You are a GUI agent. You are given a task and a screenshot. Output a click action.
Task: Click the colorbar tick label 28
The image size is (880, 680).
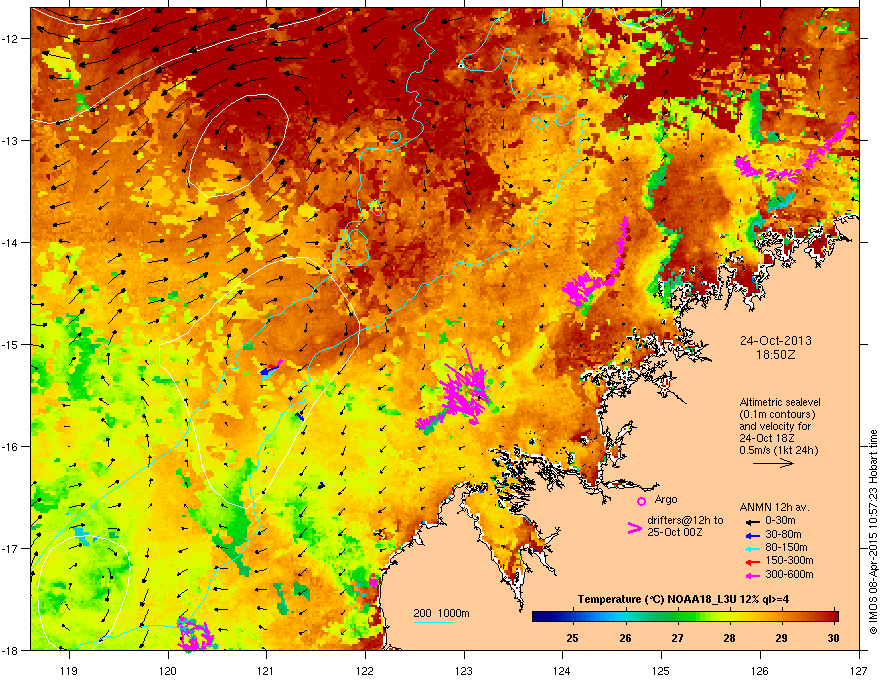pyautogui.click(x=729, y=638)
